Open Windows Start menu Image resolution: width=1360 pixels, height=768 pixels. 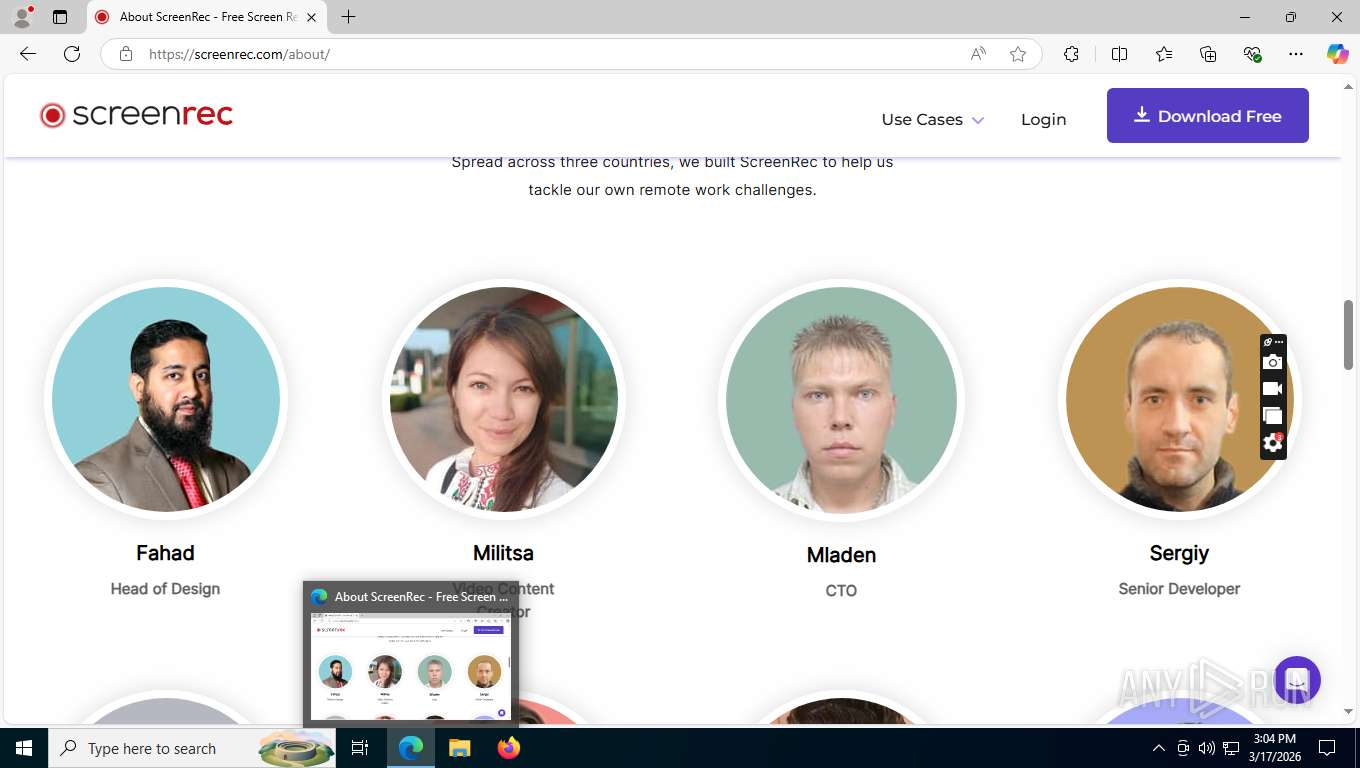point(24,748)
